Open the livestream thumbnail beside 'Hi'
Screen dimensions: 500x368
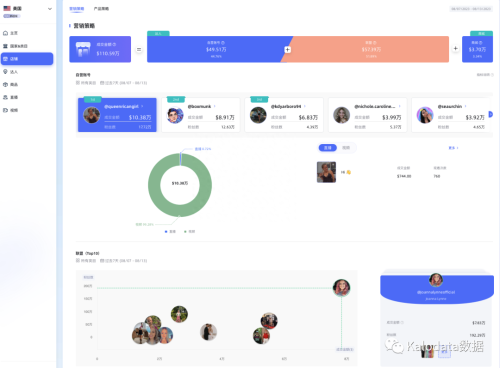coord(326,172)
